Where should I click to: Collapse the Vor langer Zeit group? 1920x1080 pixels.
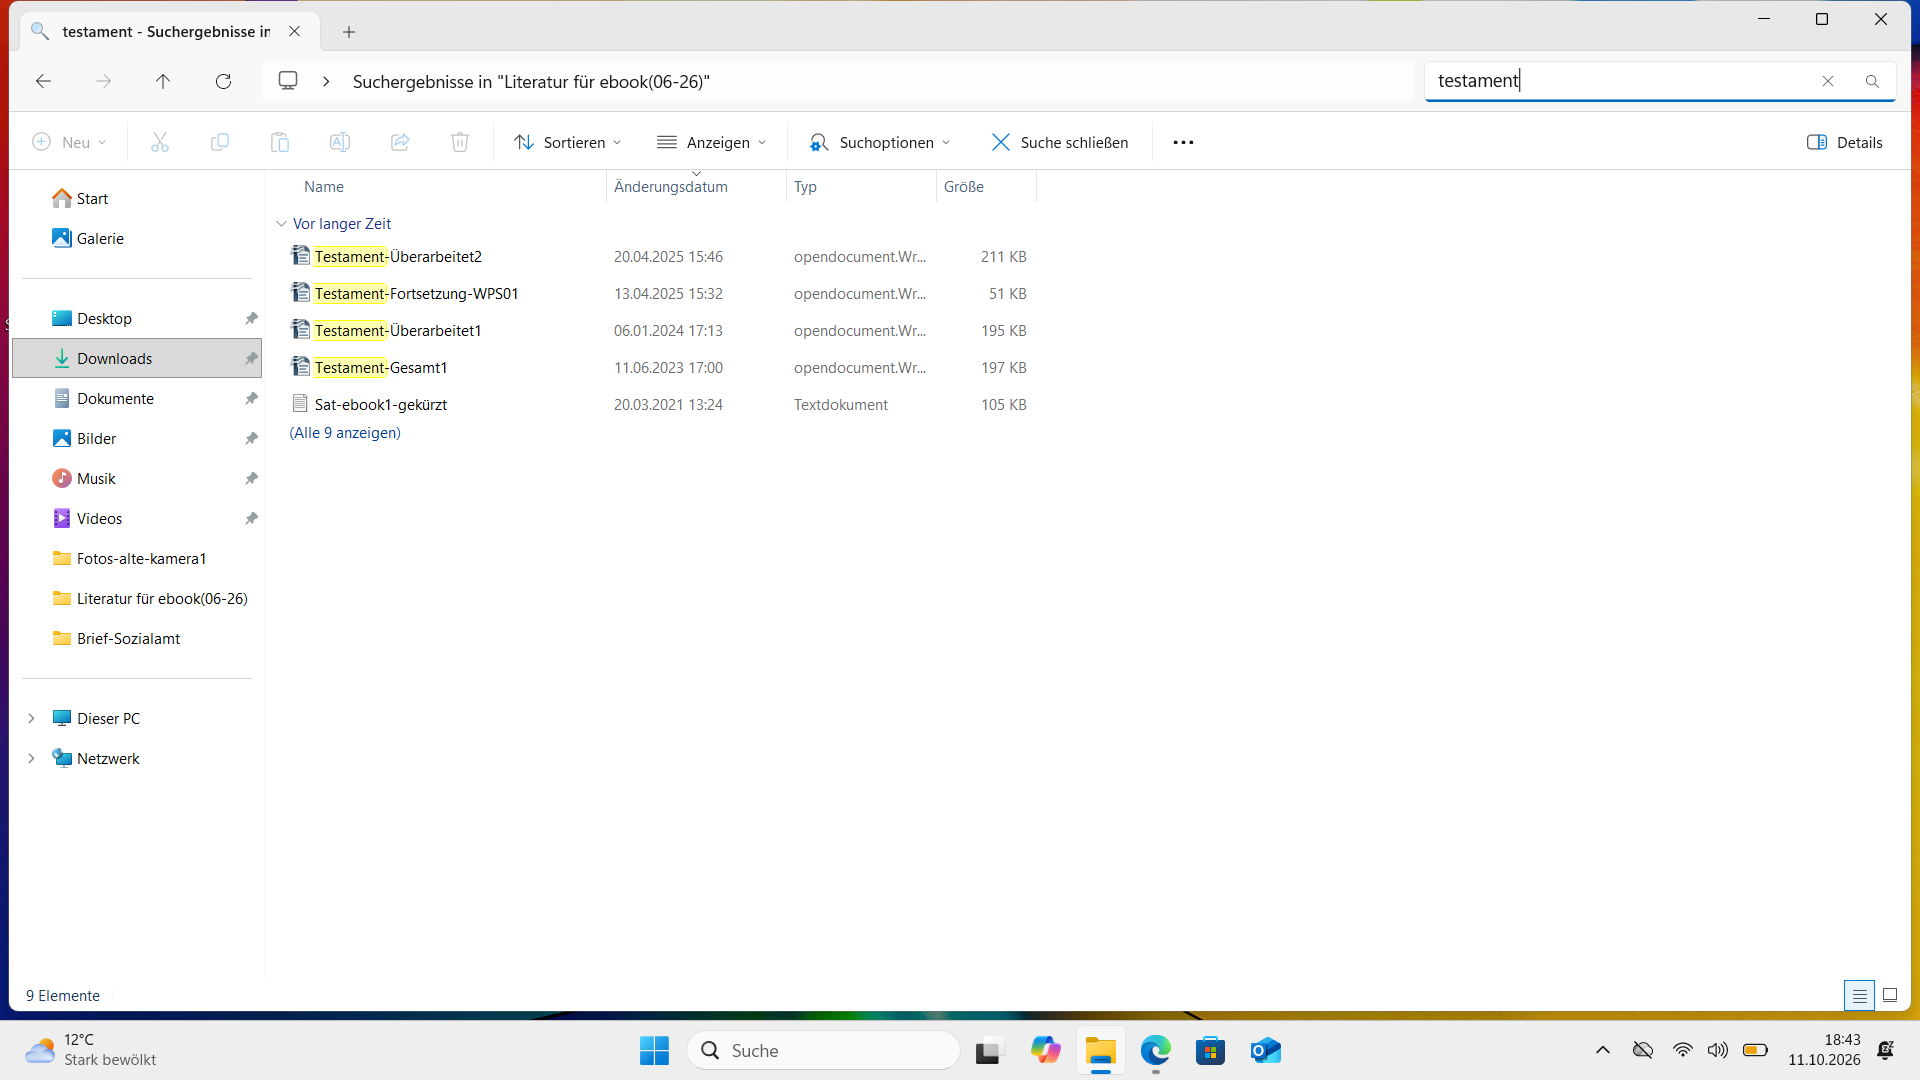coord(281,224)
